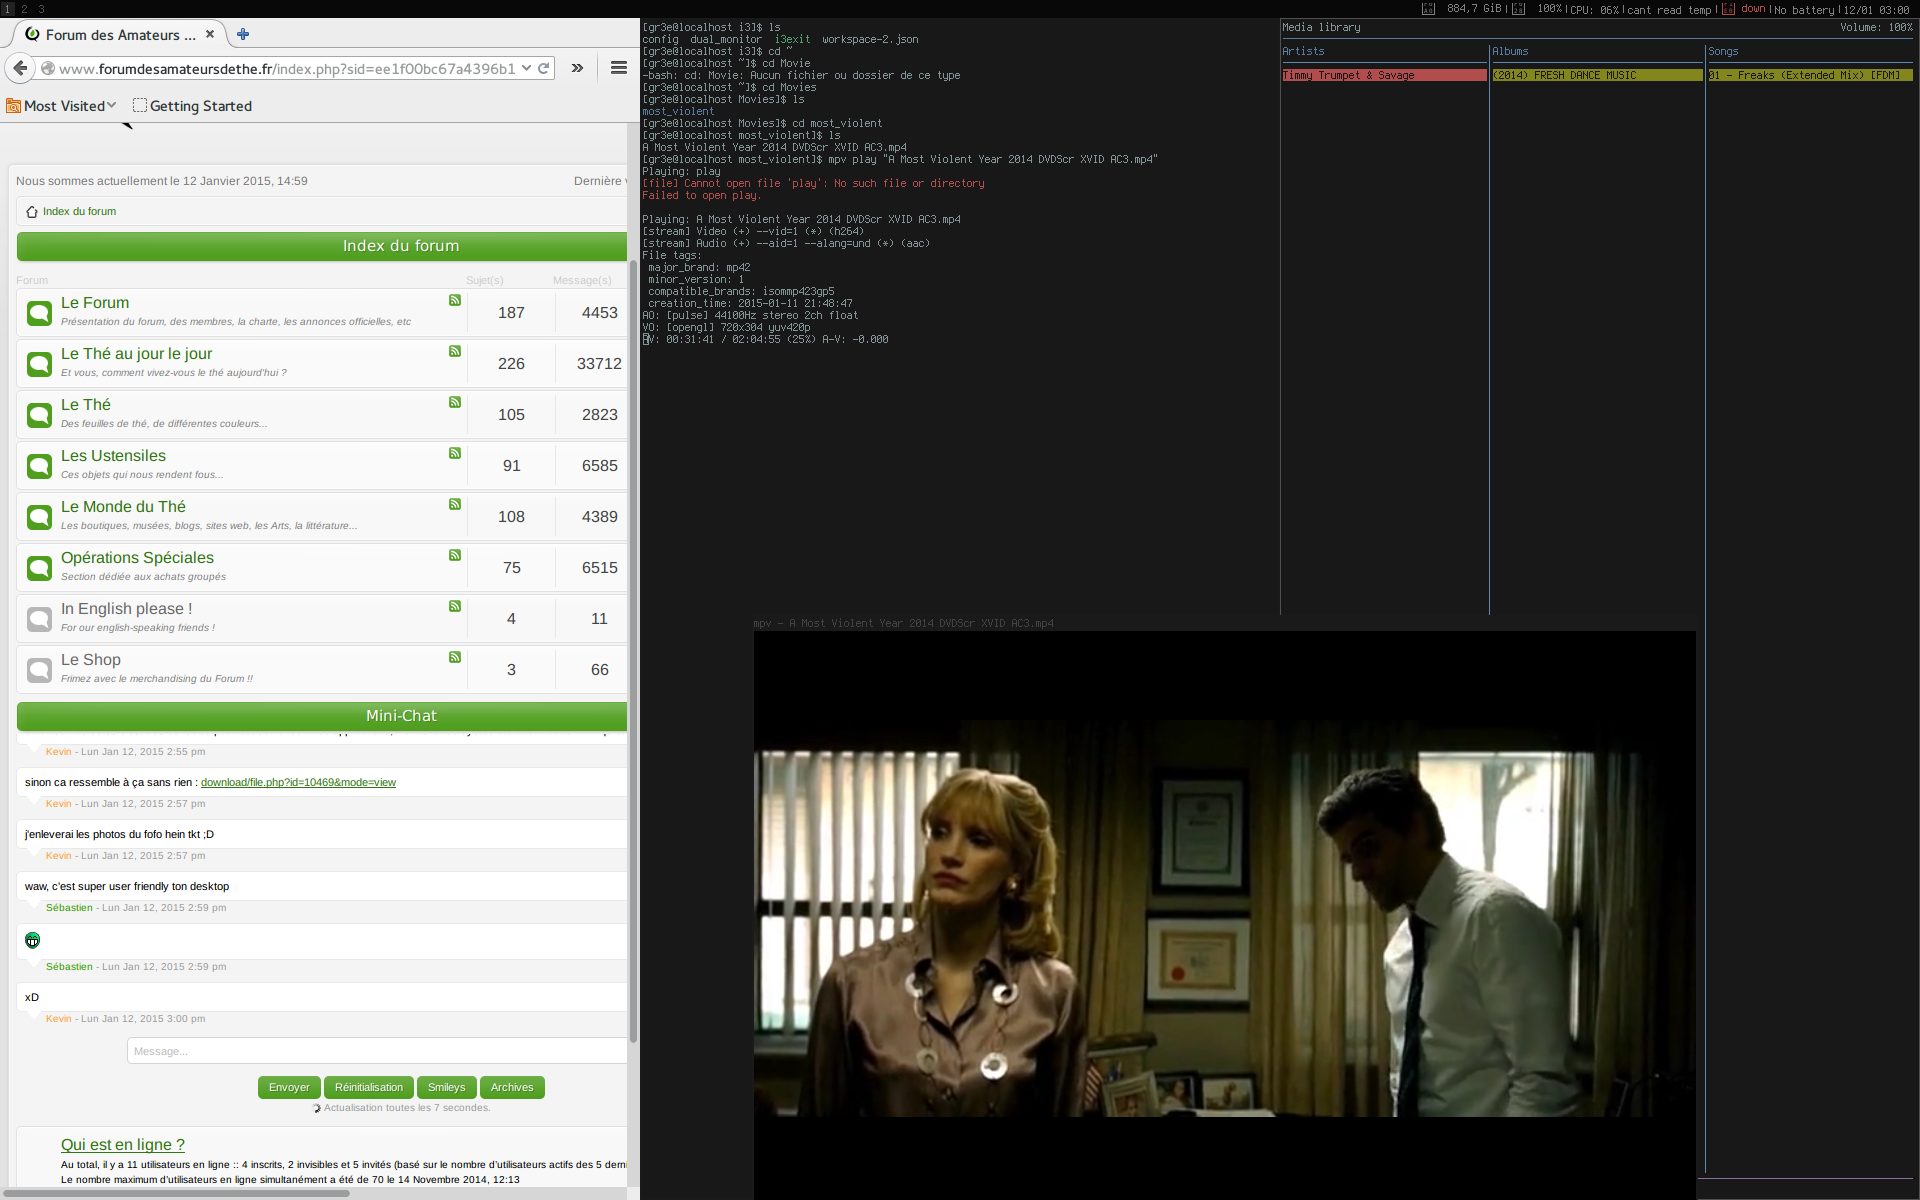Viewport: 1920px width, 1200px height.
Task: Click the browser vertical scrollbar
Action: tap(633, 650)
